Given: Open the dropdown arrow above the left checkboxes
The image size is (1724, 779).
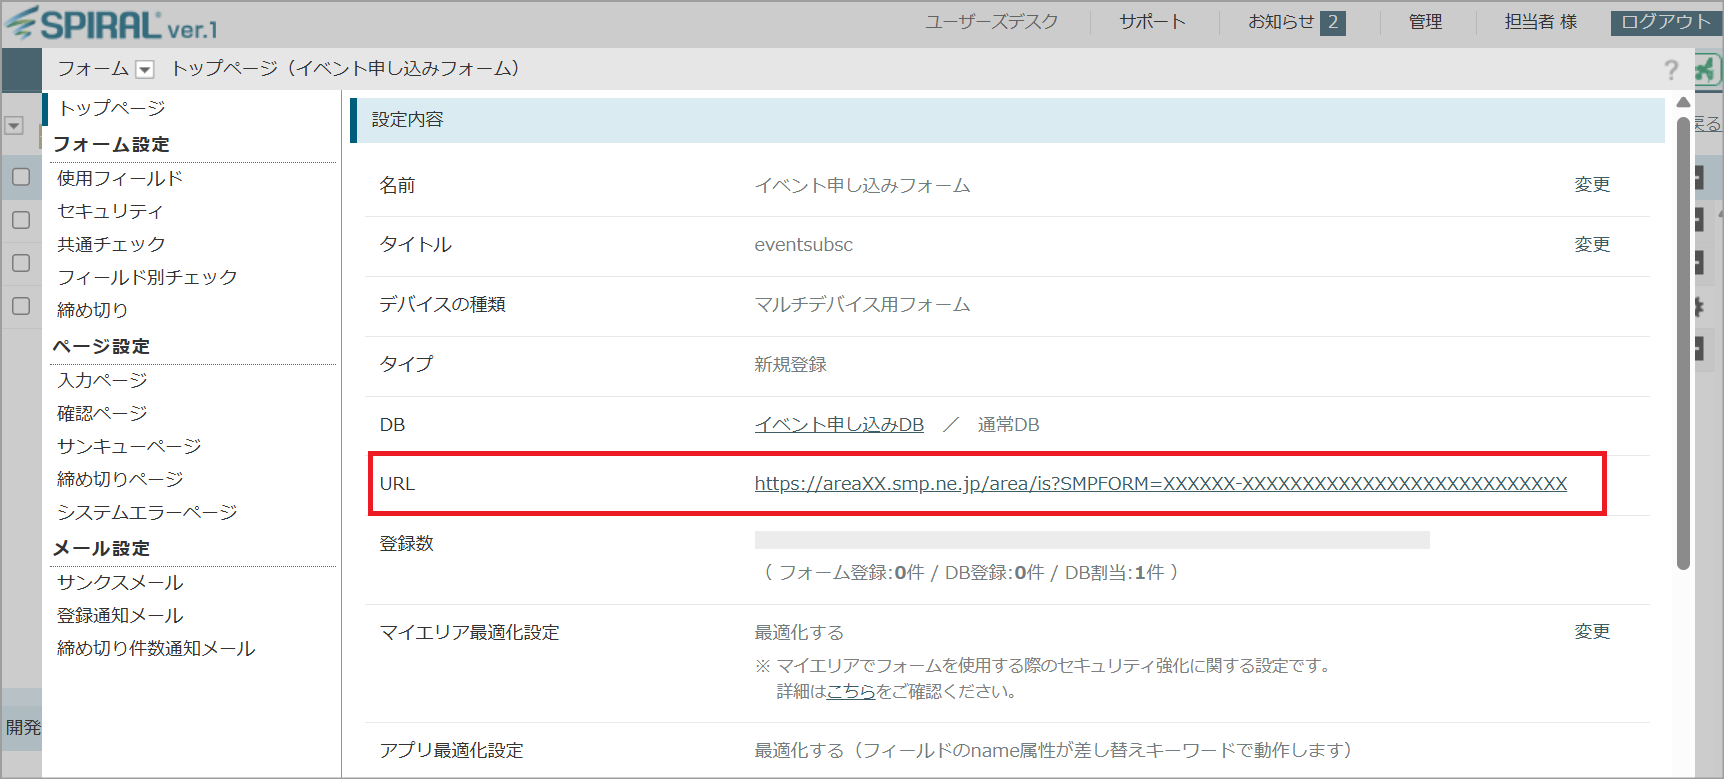Looking at the screenshot, I should (14, 126).
